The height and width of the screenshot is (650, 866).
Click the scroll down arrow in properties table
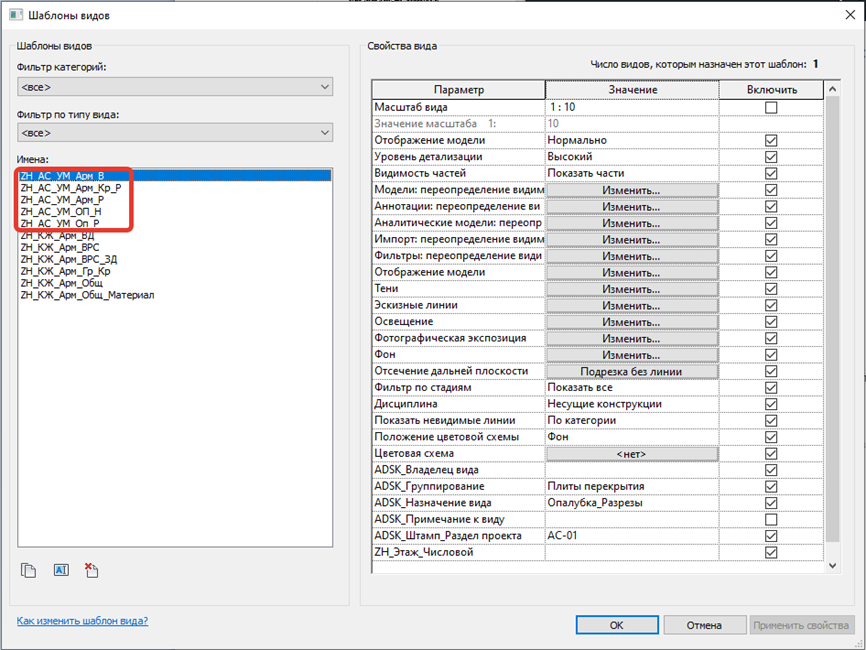(x=832, y=566)
